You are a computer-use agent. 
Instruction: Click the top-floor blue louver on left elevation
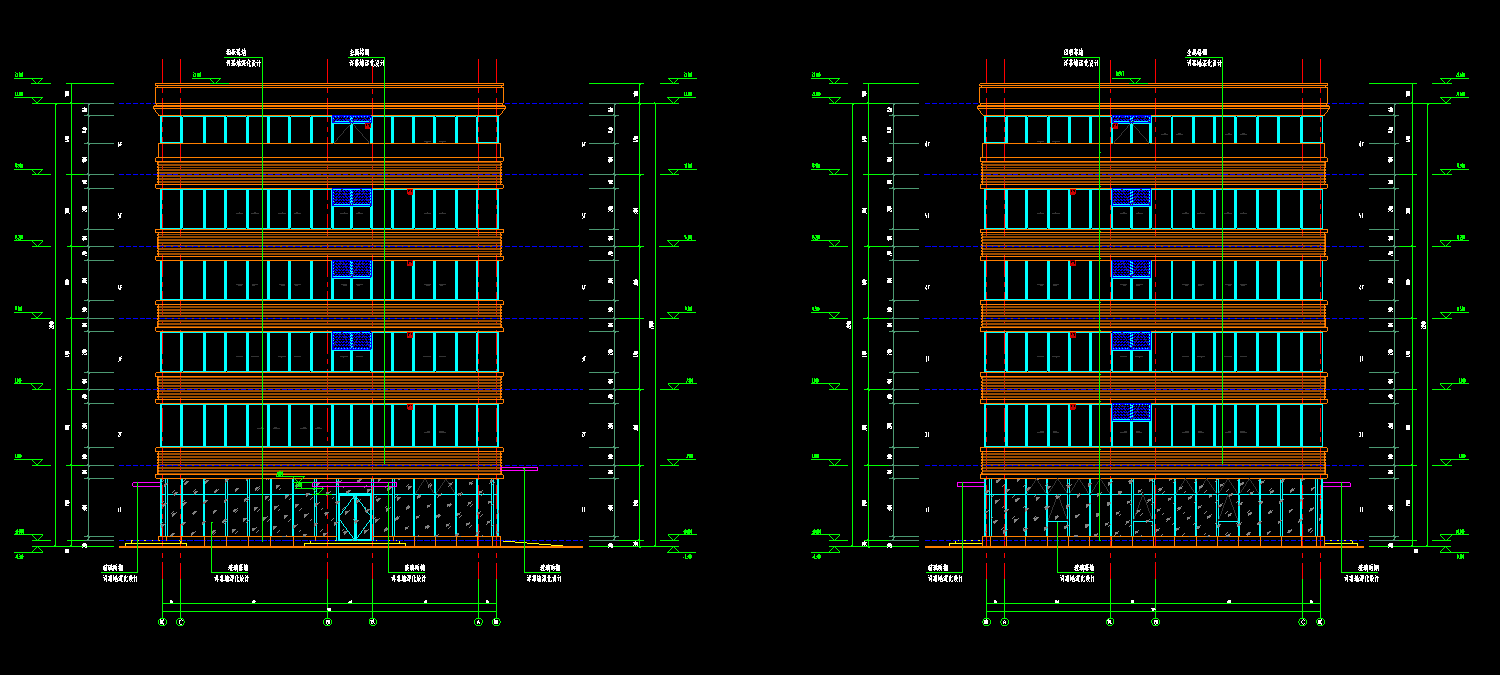[x=351, y=119]
